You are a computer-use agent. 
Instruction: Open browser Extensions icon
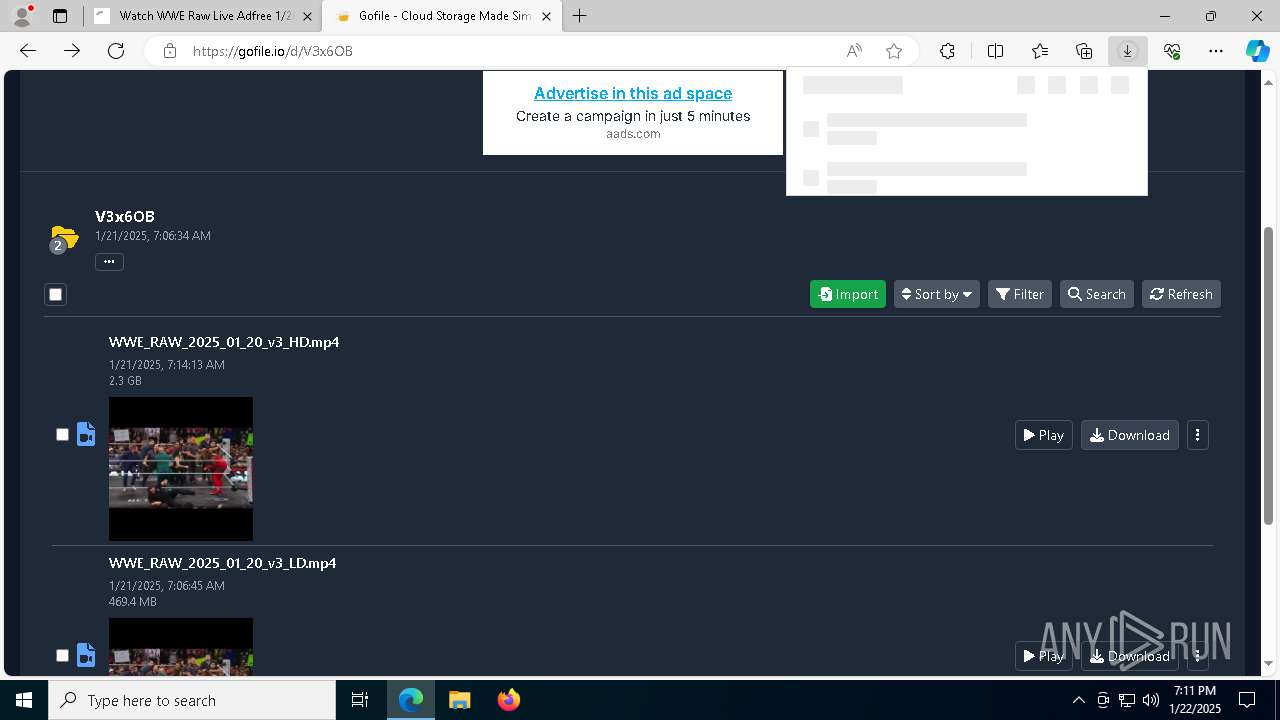click(x=947, y=51)
